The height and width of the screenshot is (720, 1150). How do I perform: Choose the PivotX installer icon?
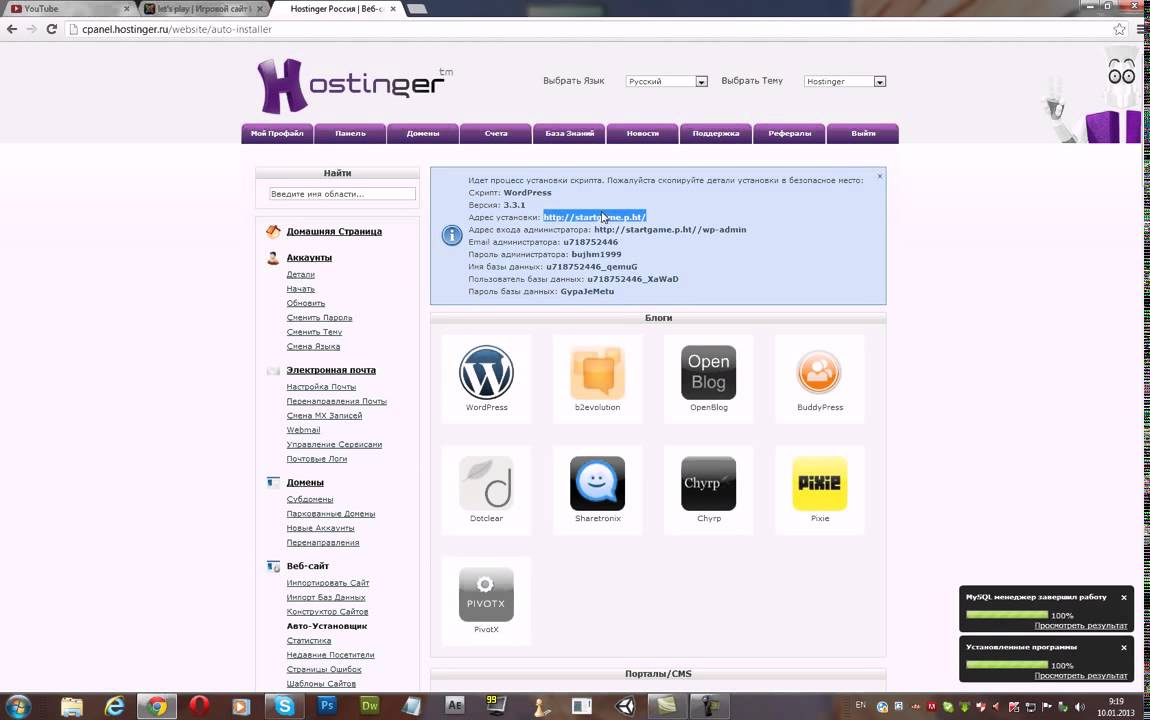(486, 594)
